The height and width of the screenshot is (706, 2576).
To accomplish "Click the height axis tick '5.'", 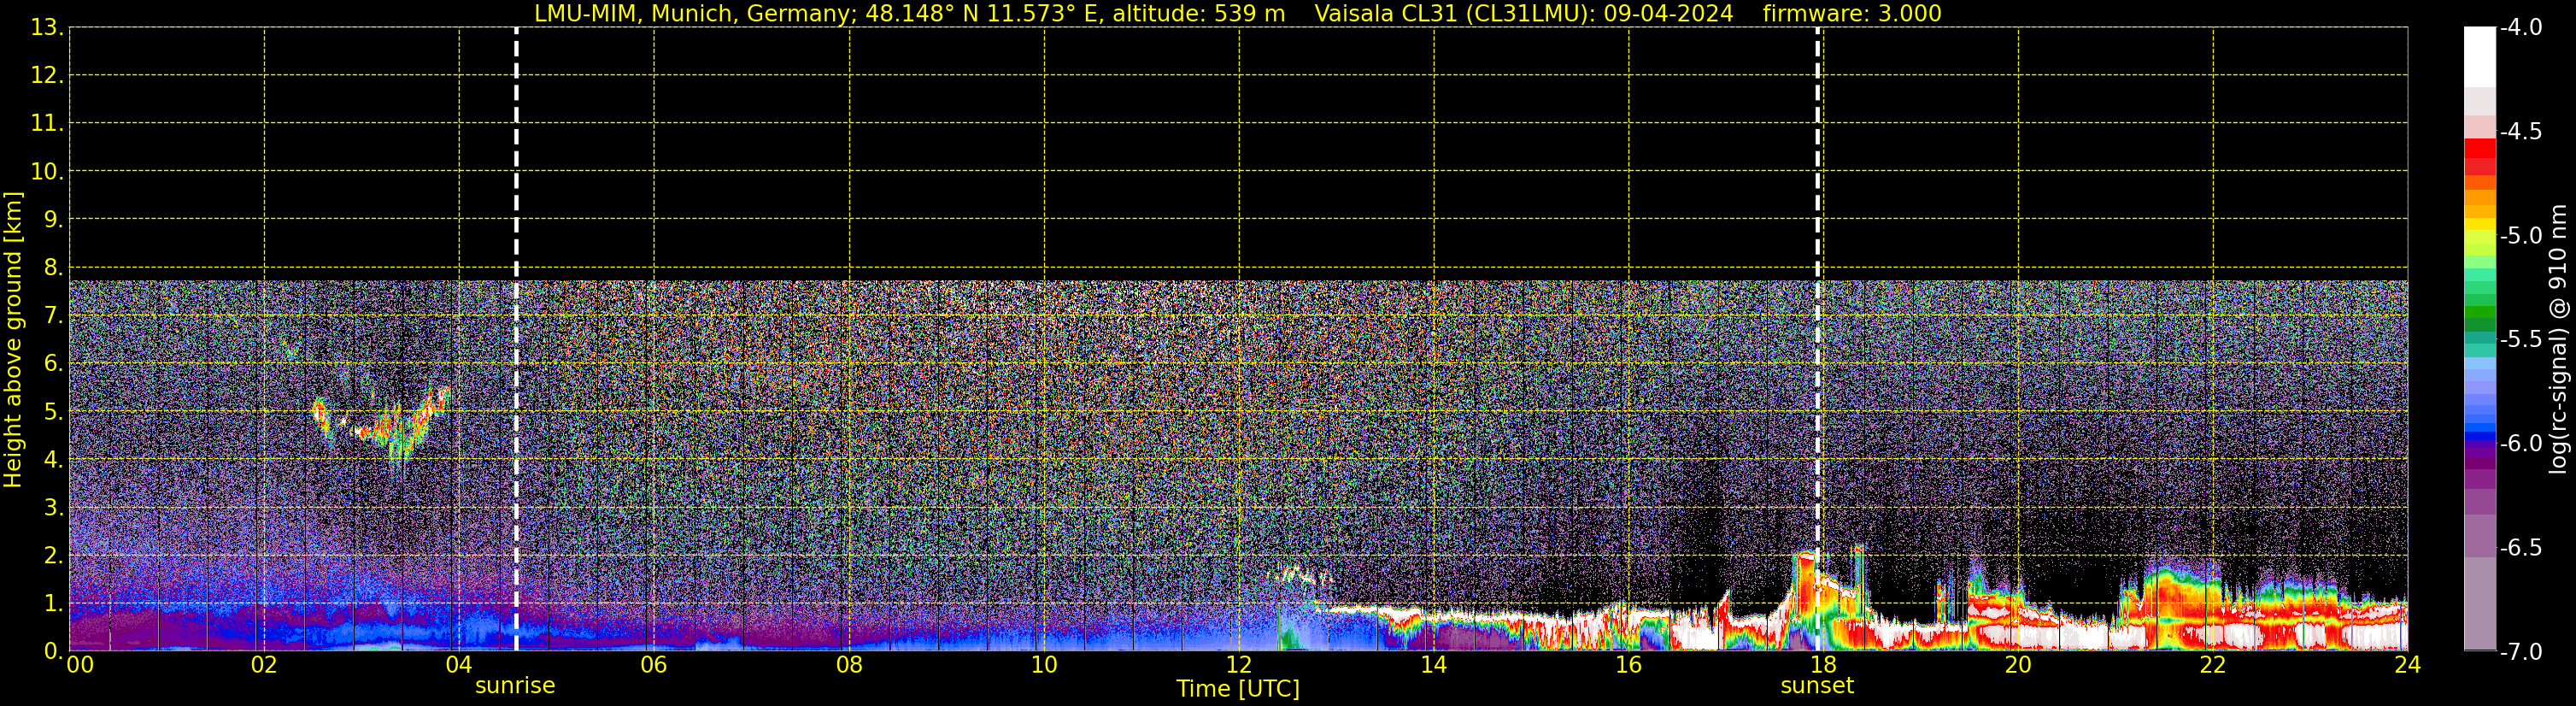I will point(53,412).
